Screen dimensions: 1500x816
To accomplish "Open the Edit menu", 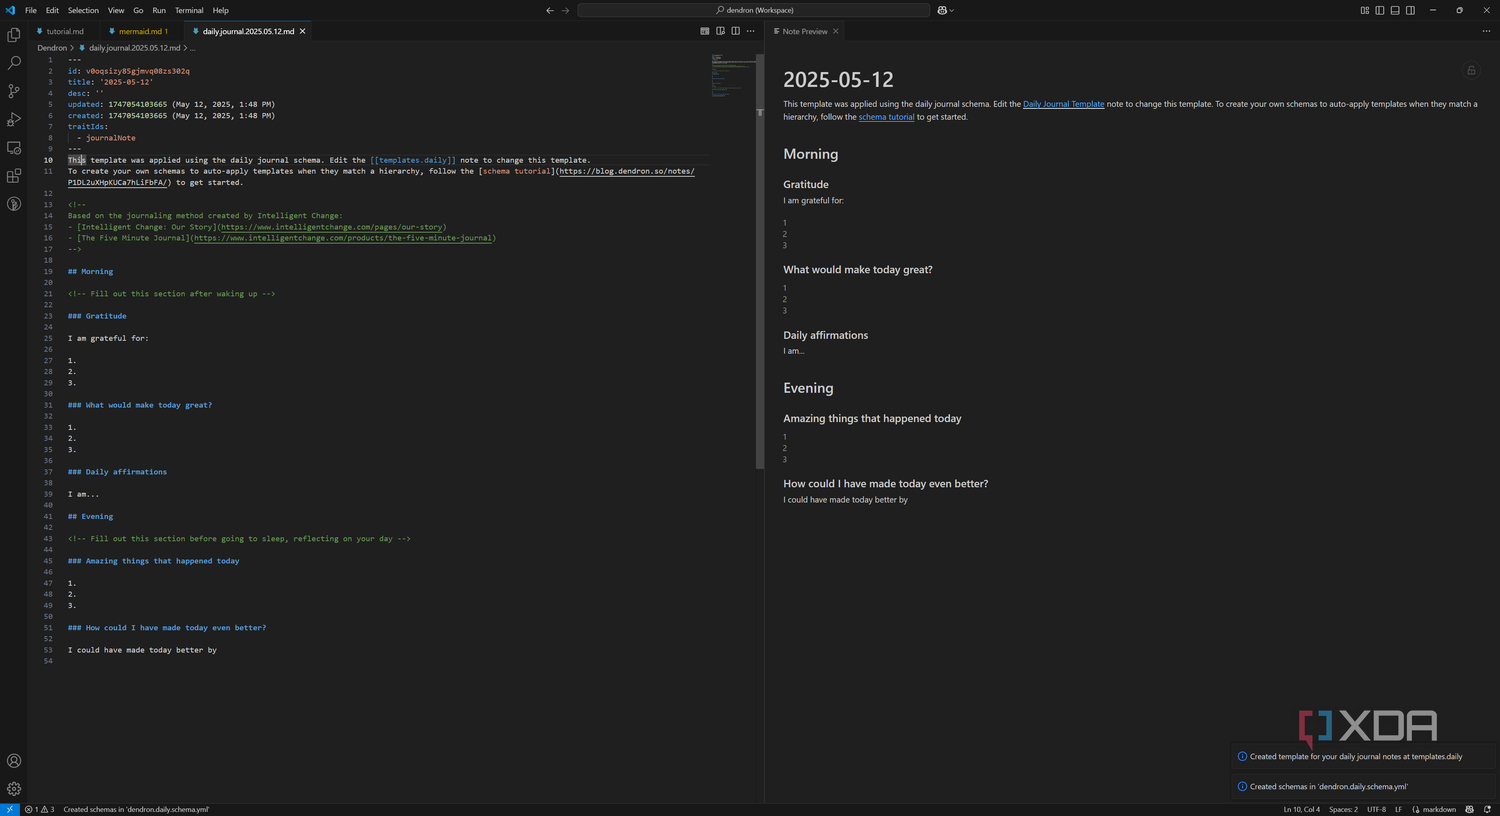I will coord(52,10).
